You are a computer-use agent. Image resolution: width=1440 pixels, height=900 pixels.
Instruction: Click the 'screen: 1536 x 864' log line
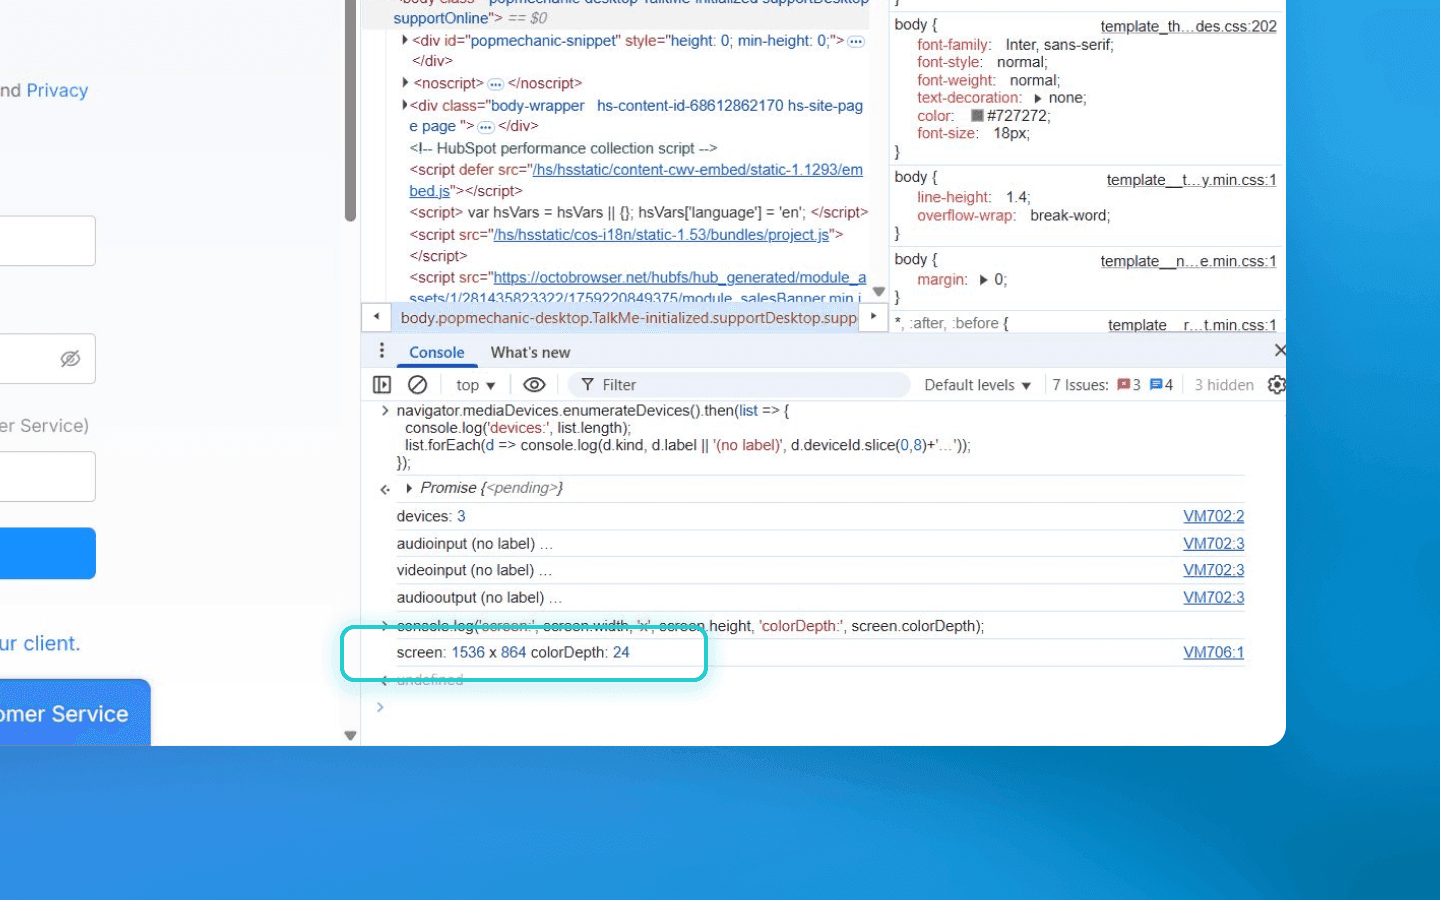coord(513,652)
